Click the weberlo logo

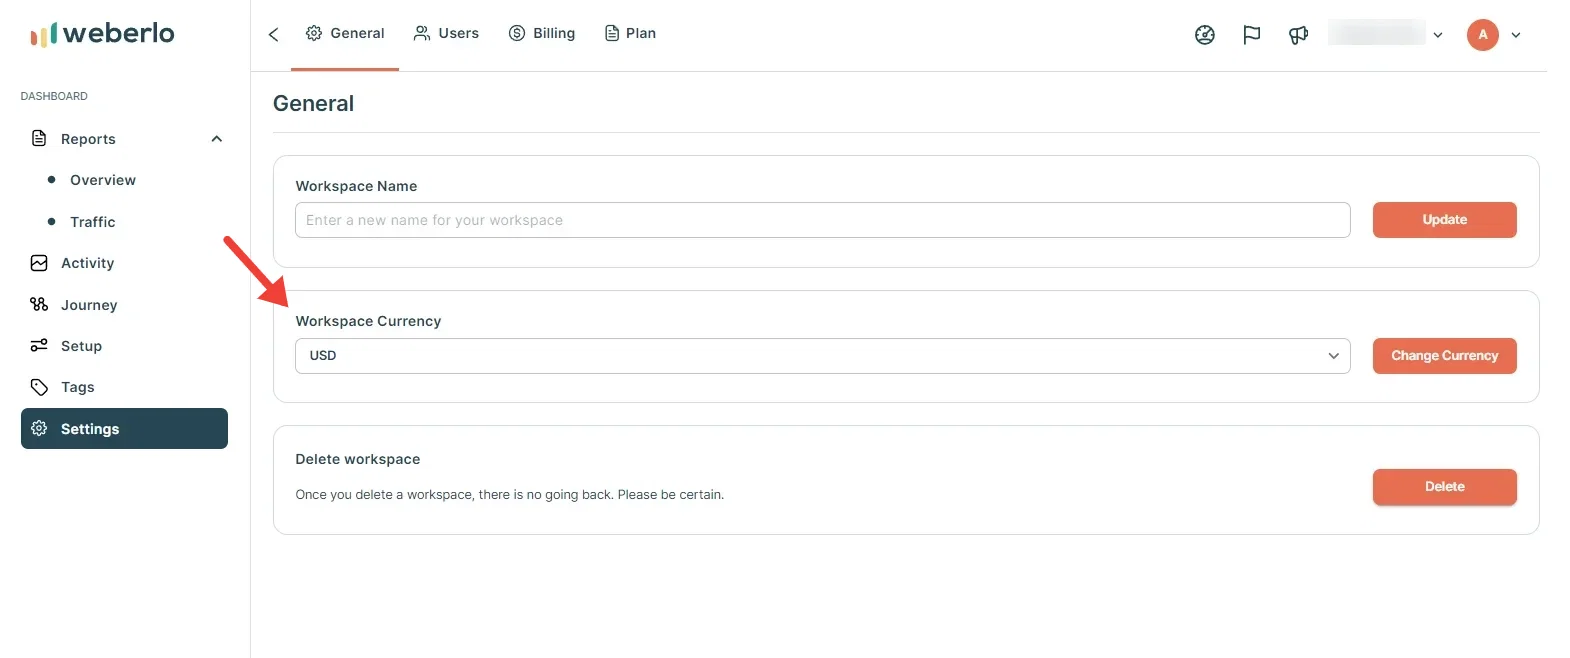point(102,34)
